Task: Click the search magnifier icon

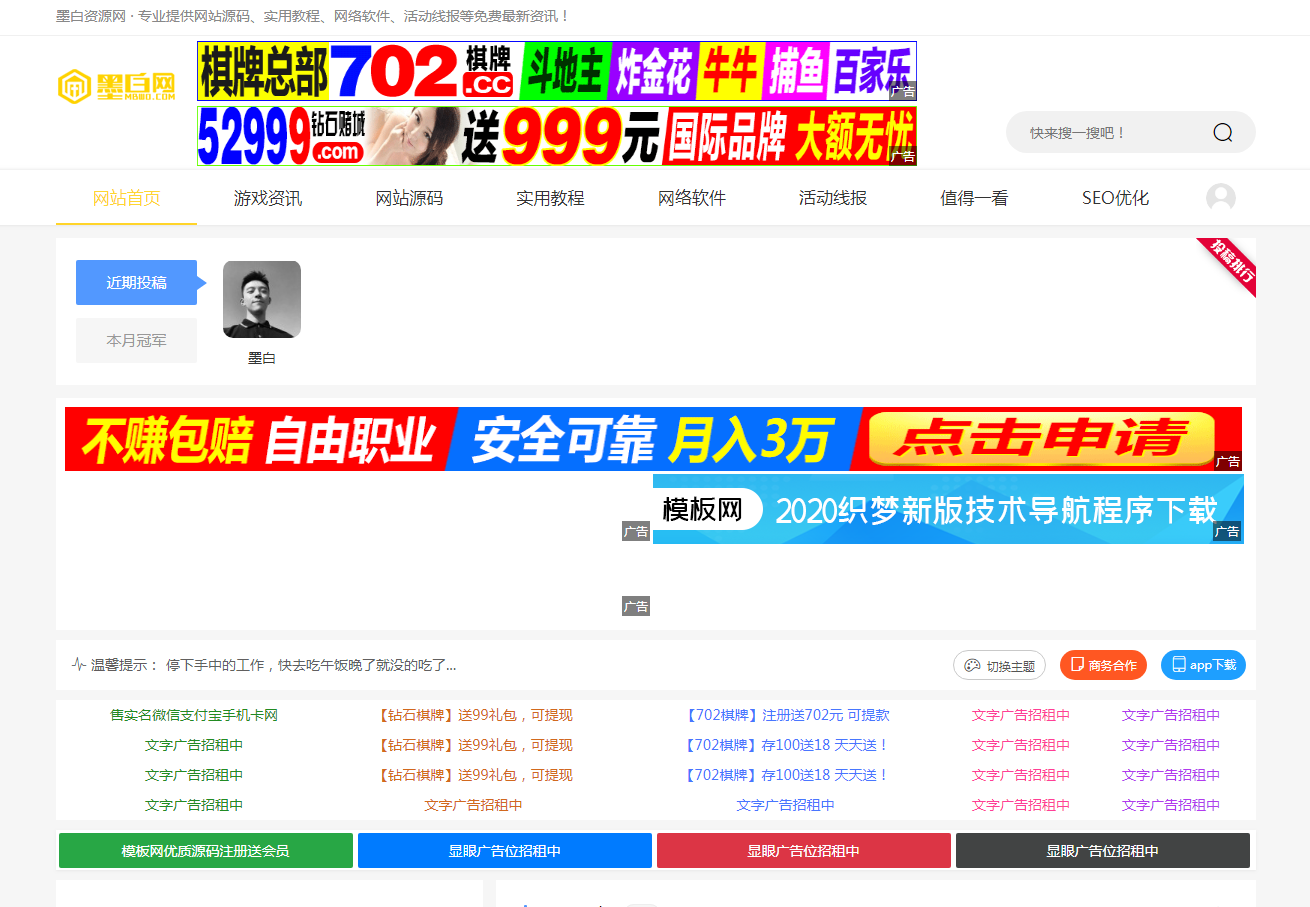Action: click(x=1222, y=133)
